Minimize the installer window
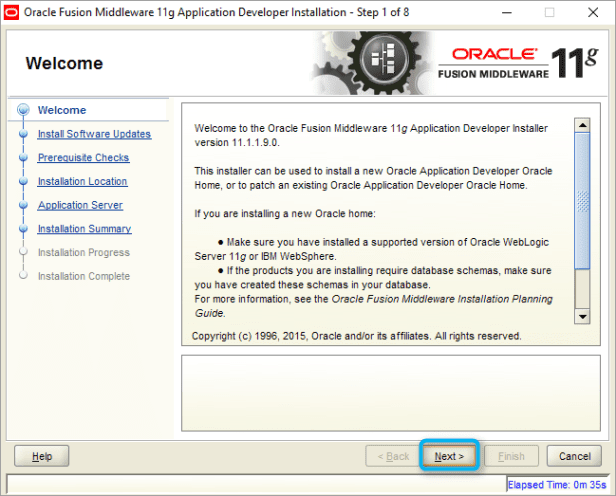The height and width of the screenshot is (496, 616). tap(507, 13)
